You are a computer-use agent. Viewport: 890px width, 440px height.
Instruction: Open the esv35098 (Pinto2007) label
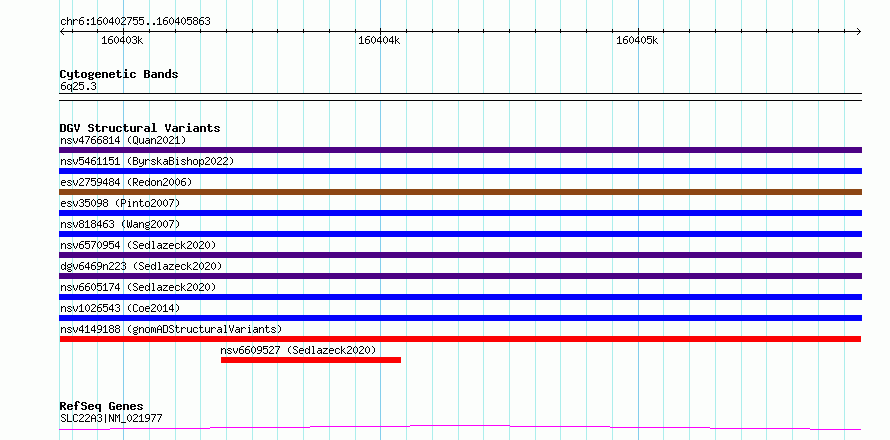[120, 203]
